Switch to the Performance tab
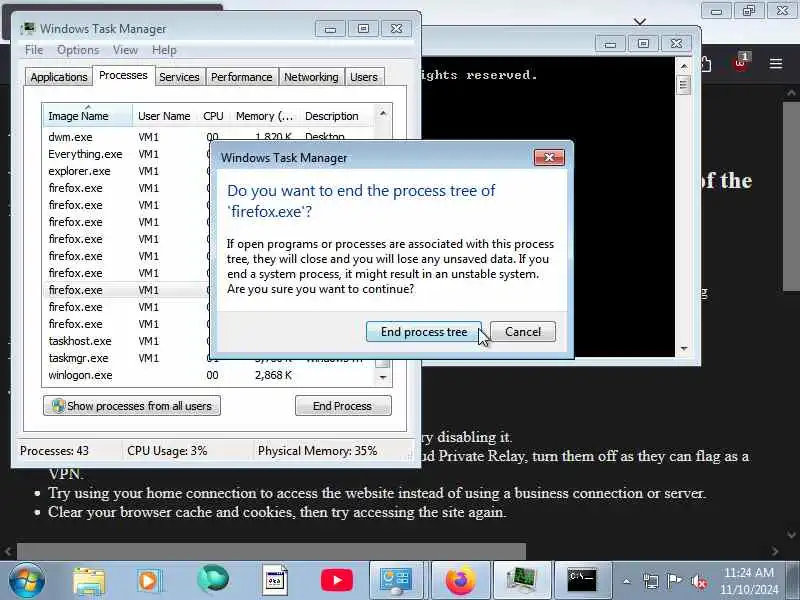This screenshot has height=600, width=800. coord(241,77)
